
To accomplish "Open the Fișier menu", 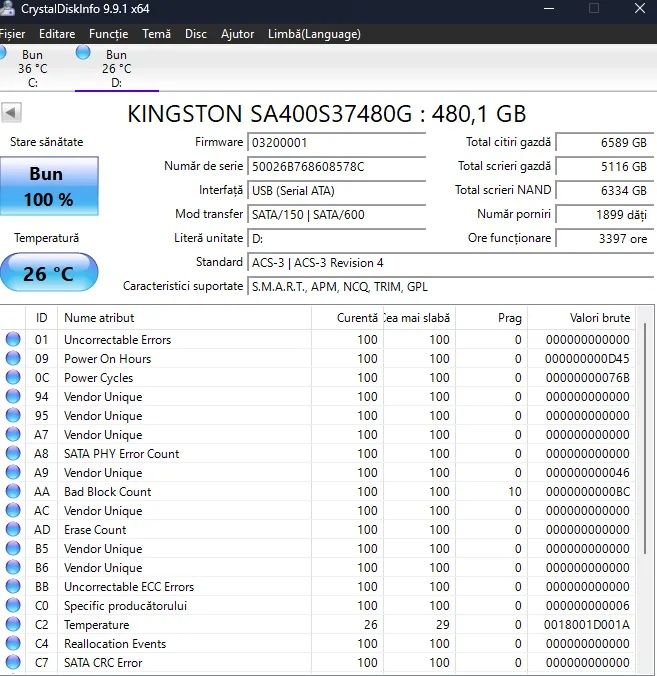I will (x=12, y=34).
